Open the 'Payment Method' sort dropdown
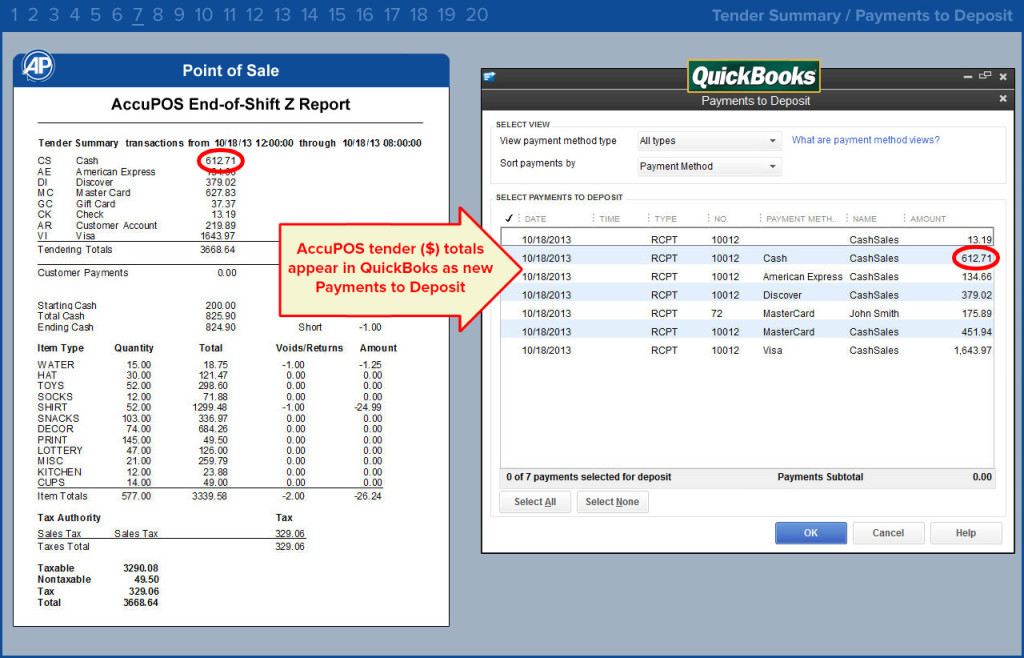The height and width of the screenshot is (658, 1024). click(709, 166)
